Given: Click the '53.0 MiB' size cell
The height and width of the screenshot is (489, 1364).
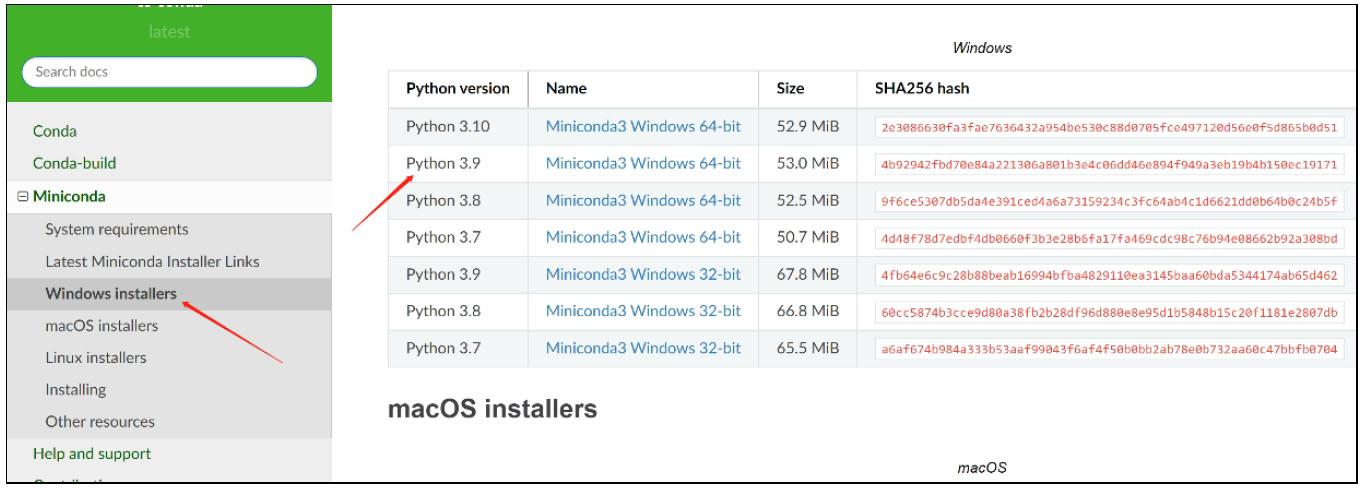Looking at the screenshot, I should [x=807, y=164].
